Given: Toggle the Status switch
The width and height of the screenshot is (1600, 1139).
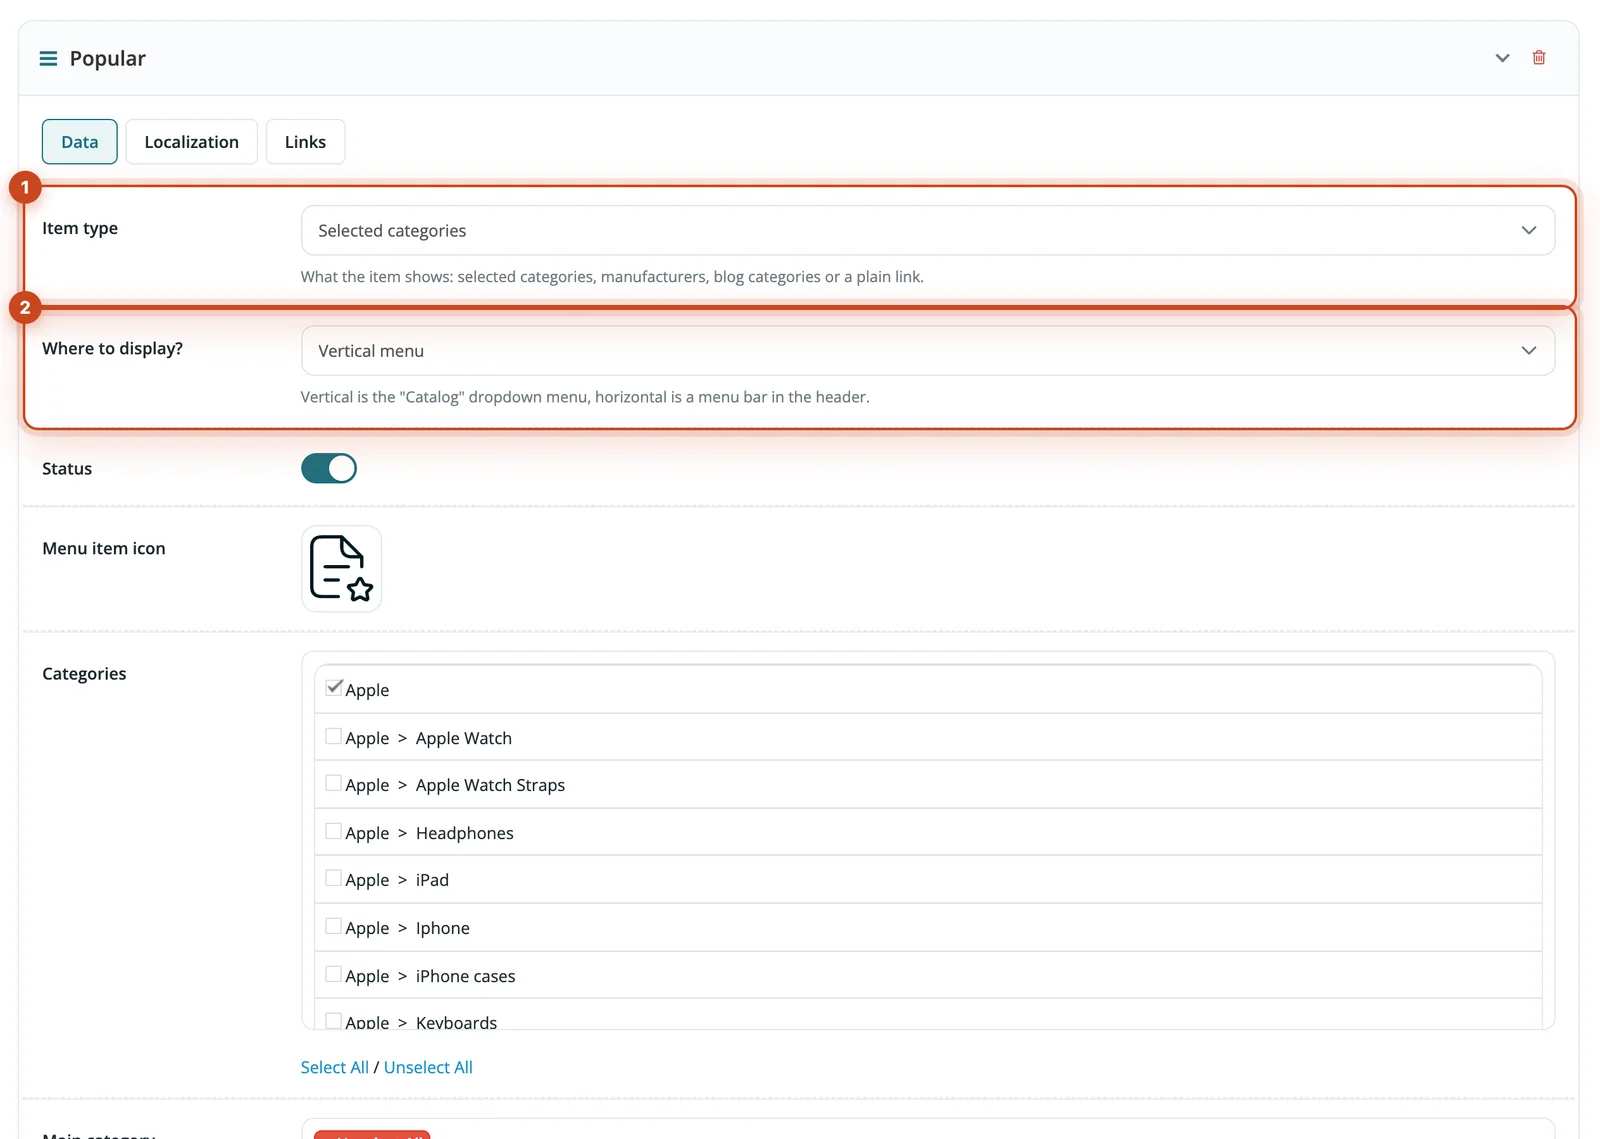Looking at the screenshot, I should (329, 468).
